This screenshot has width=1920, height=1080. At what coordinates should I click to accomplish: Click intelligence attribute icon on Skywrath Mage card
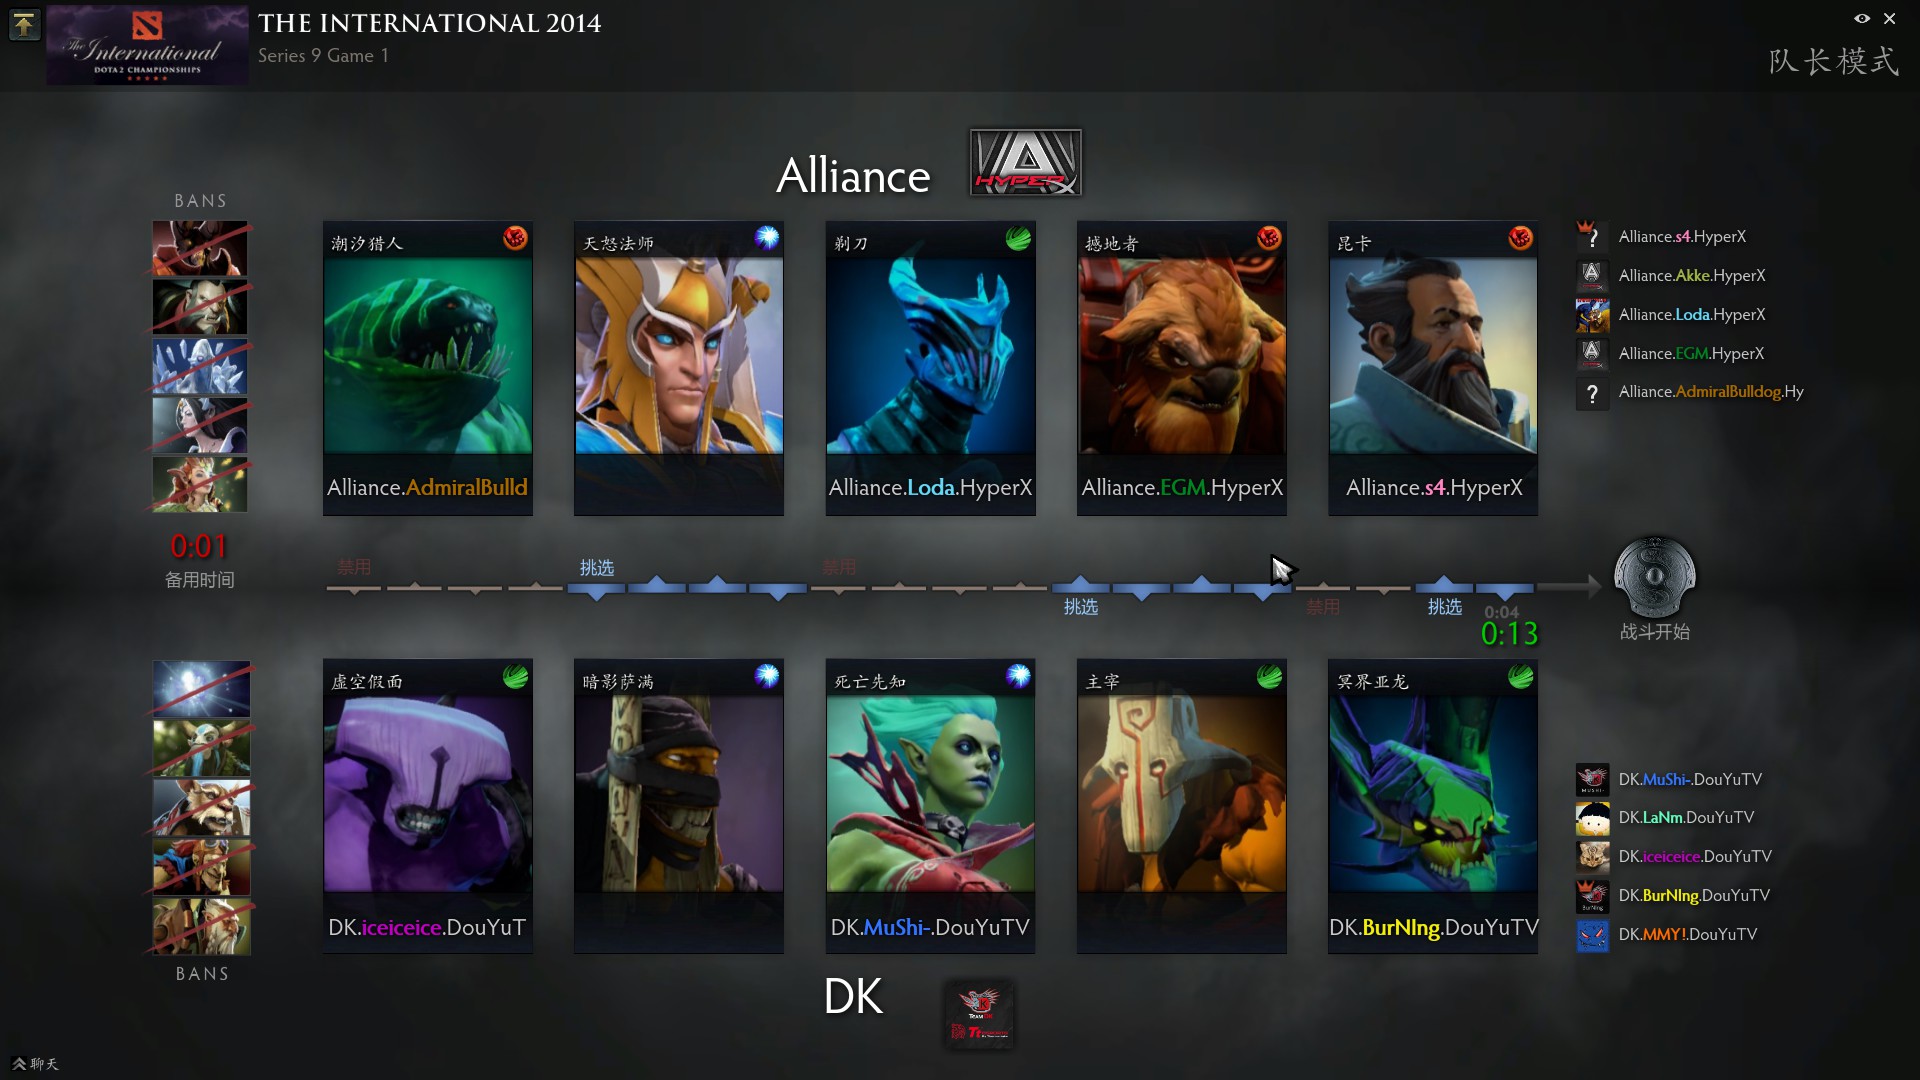[x=767, y=238]
